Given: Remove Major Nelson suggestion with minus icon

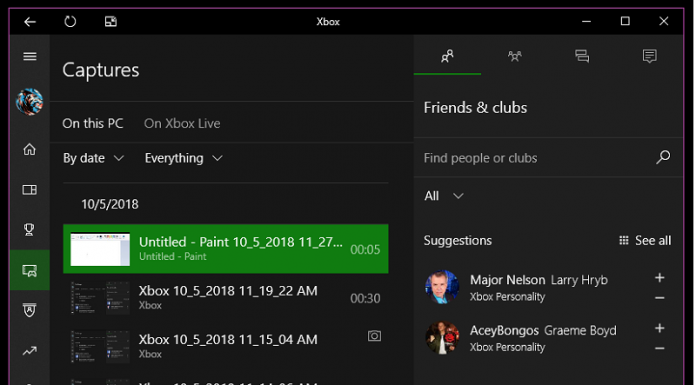Looking at the screenshot, I should pyautogui.click(x=660, y=298).
